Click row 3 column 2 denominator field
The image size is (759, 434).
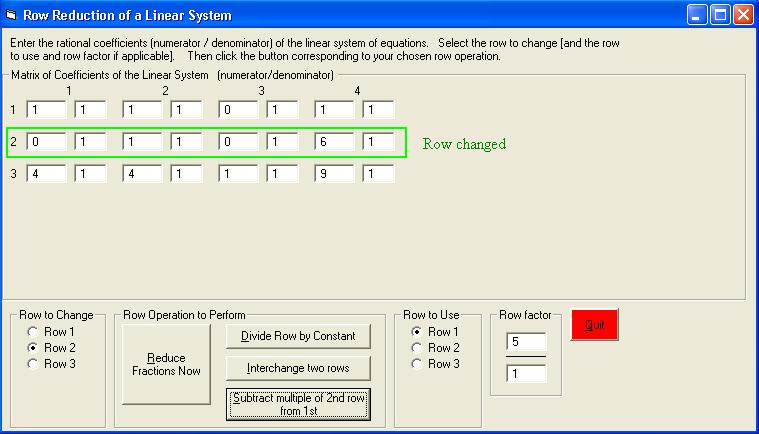186,174
